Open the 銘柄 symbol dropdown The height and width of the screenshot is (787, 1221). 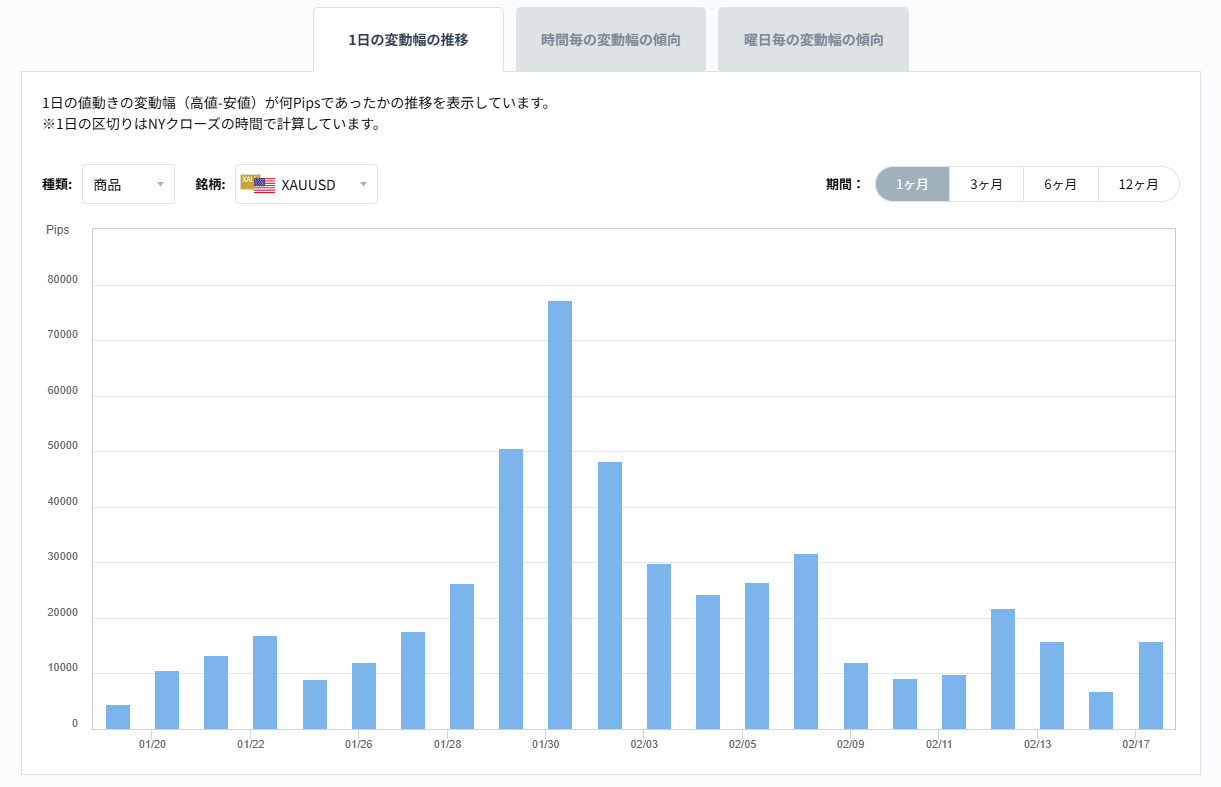coord(305,183)
